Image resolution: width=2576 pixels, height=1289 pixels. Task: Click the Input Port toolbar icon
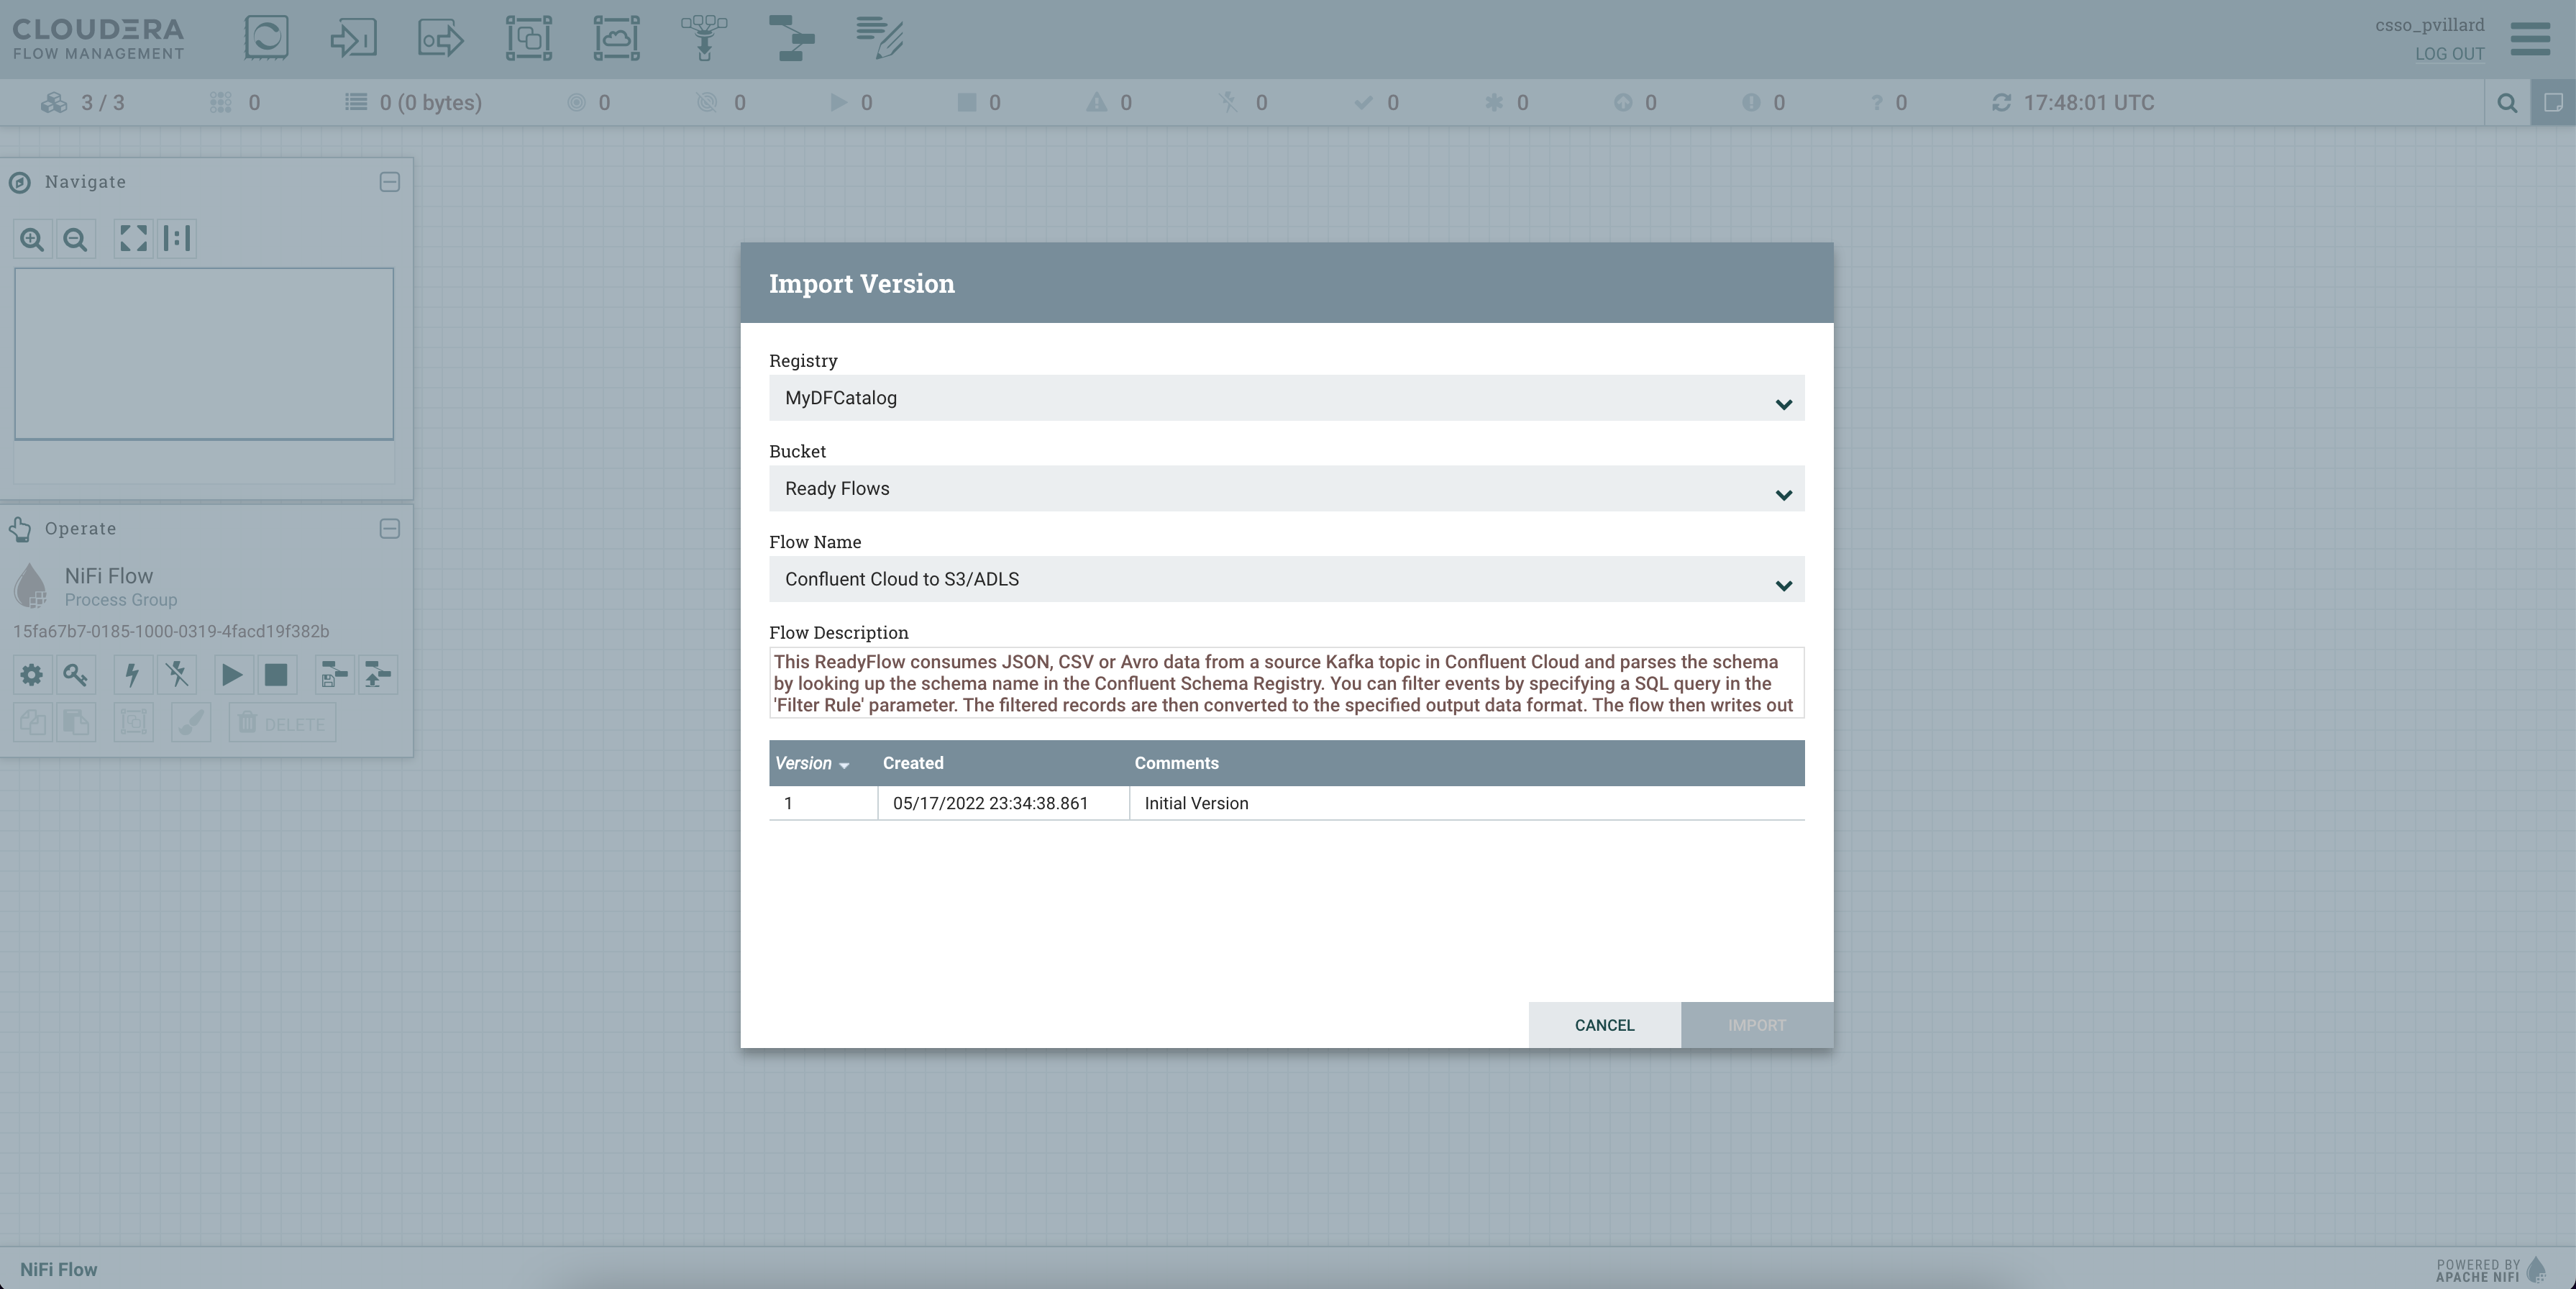click(x=353, y=38)
